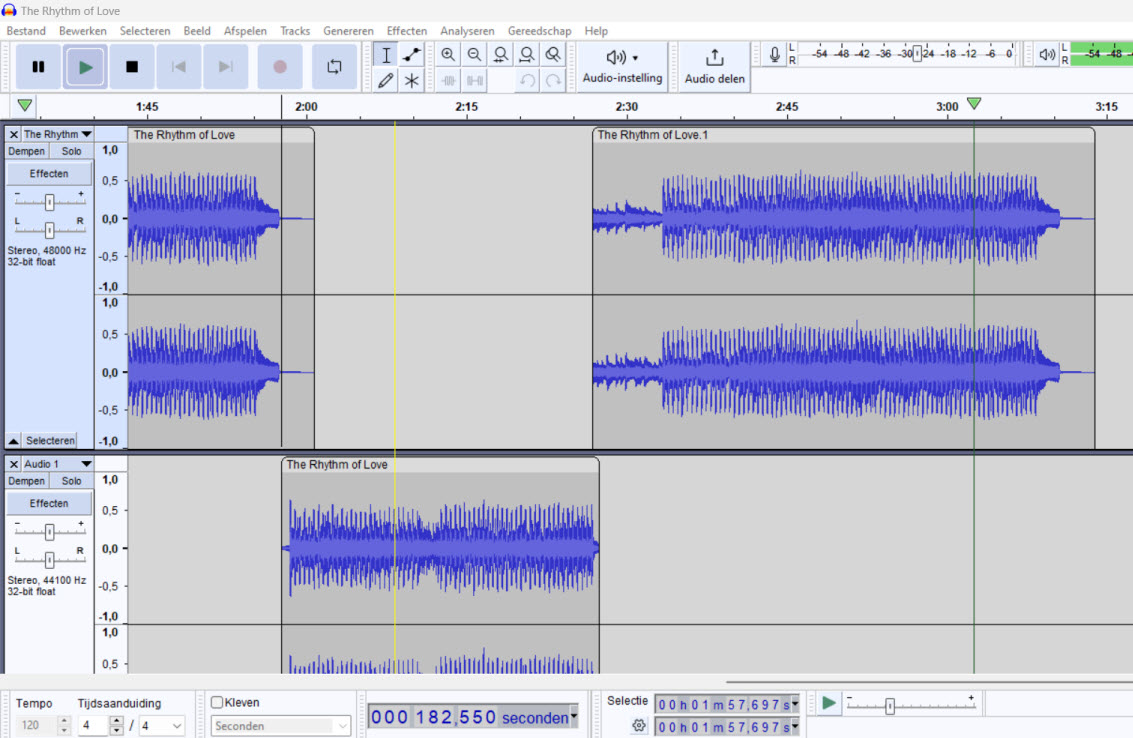Open the Bestand menu
The image size is (1133, 738).
click(x=26, y=31)
